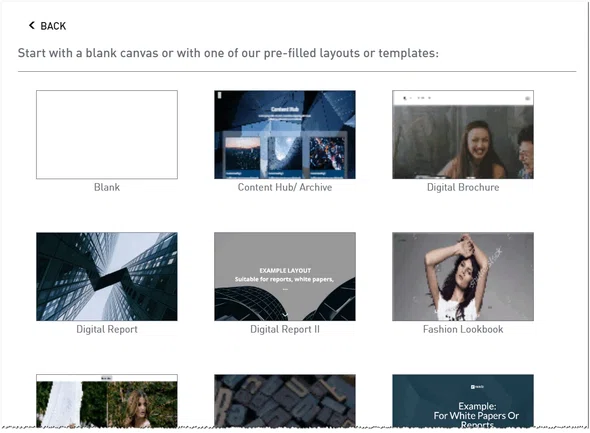Click the back arrow chevron icon
Image resolution: width=590 pixels, height=433 pixels.
(x=32, y=25)
